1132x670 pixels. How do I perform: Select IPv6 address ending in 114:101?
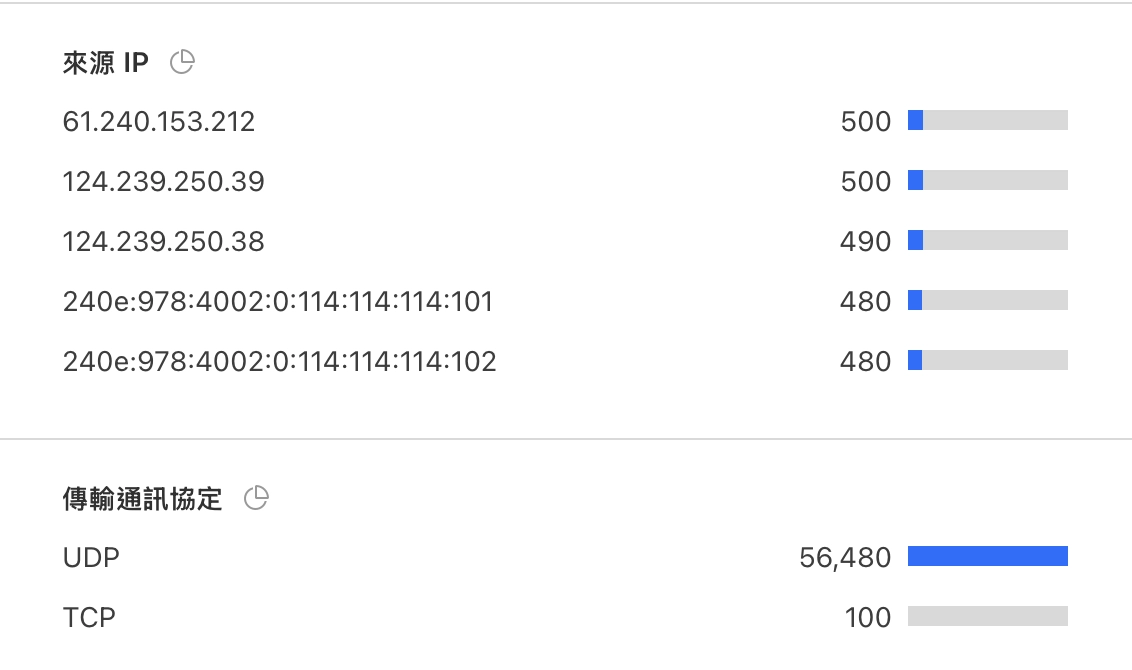pyautogui.click(x=278, y=301)
